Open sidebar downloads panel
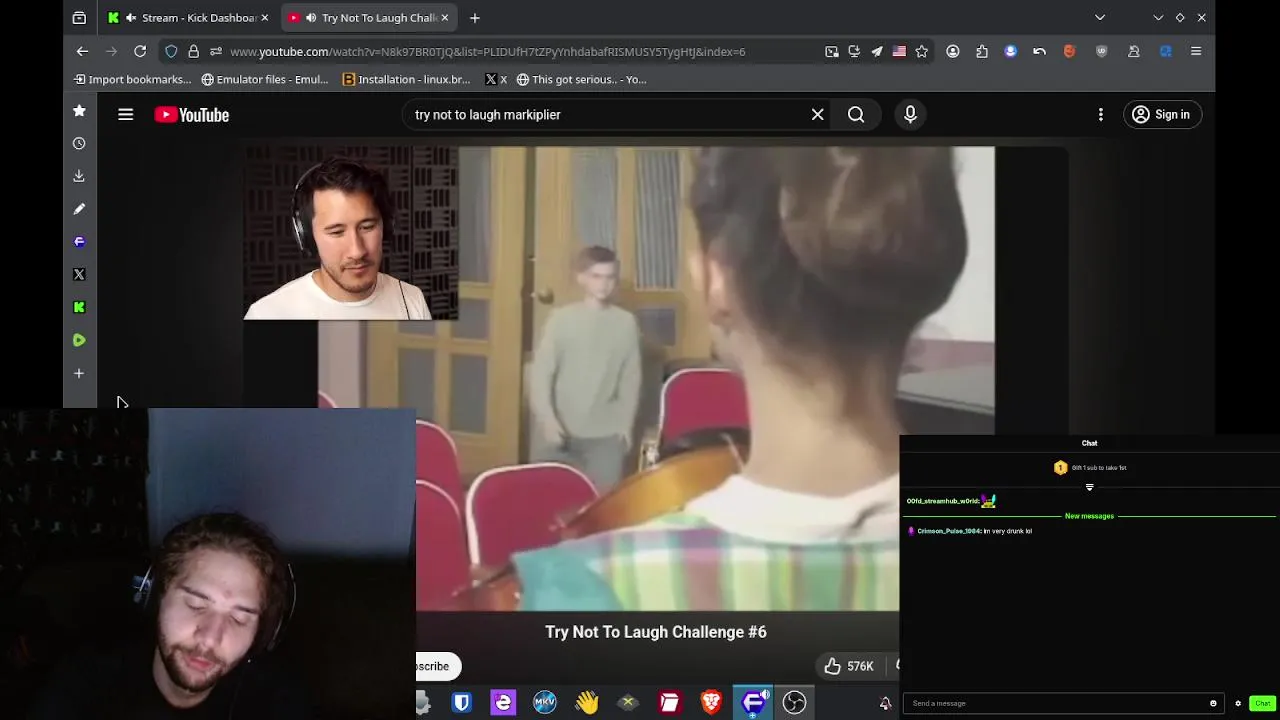Screen dimensions: 1280x720 (x=79, y=176)
